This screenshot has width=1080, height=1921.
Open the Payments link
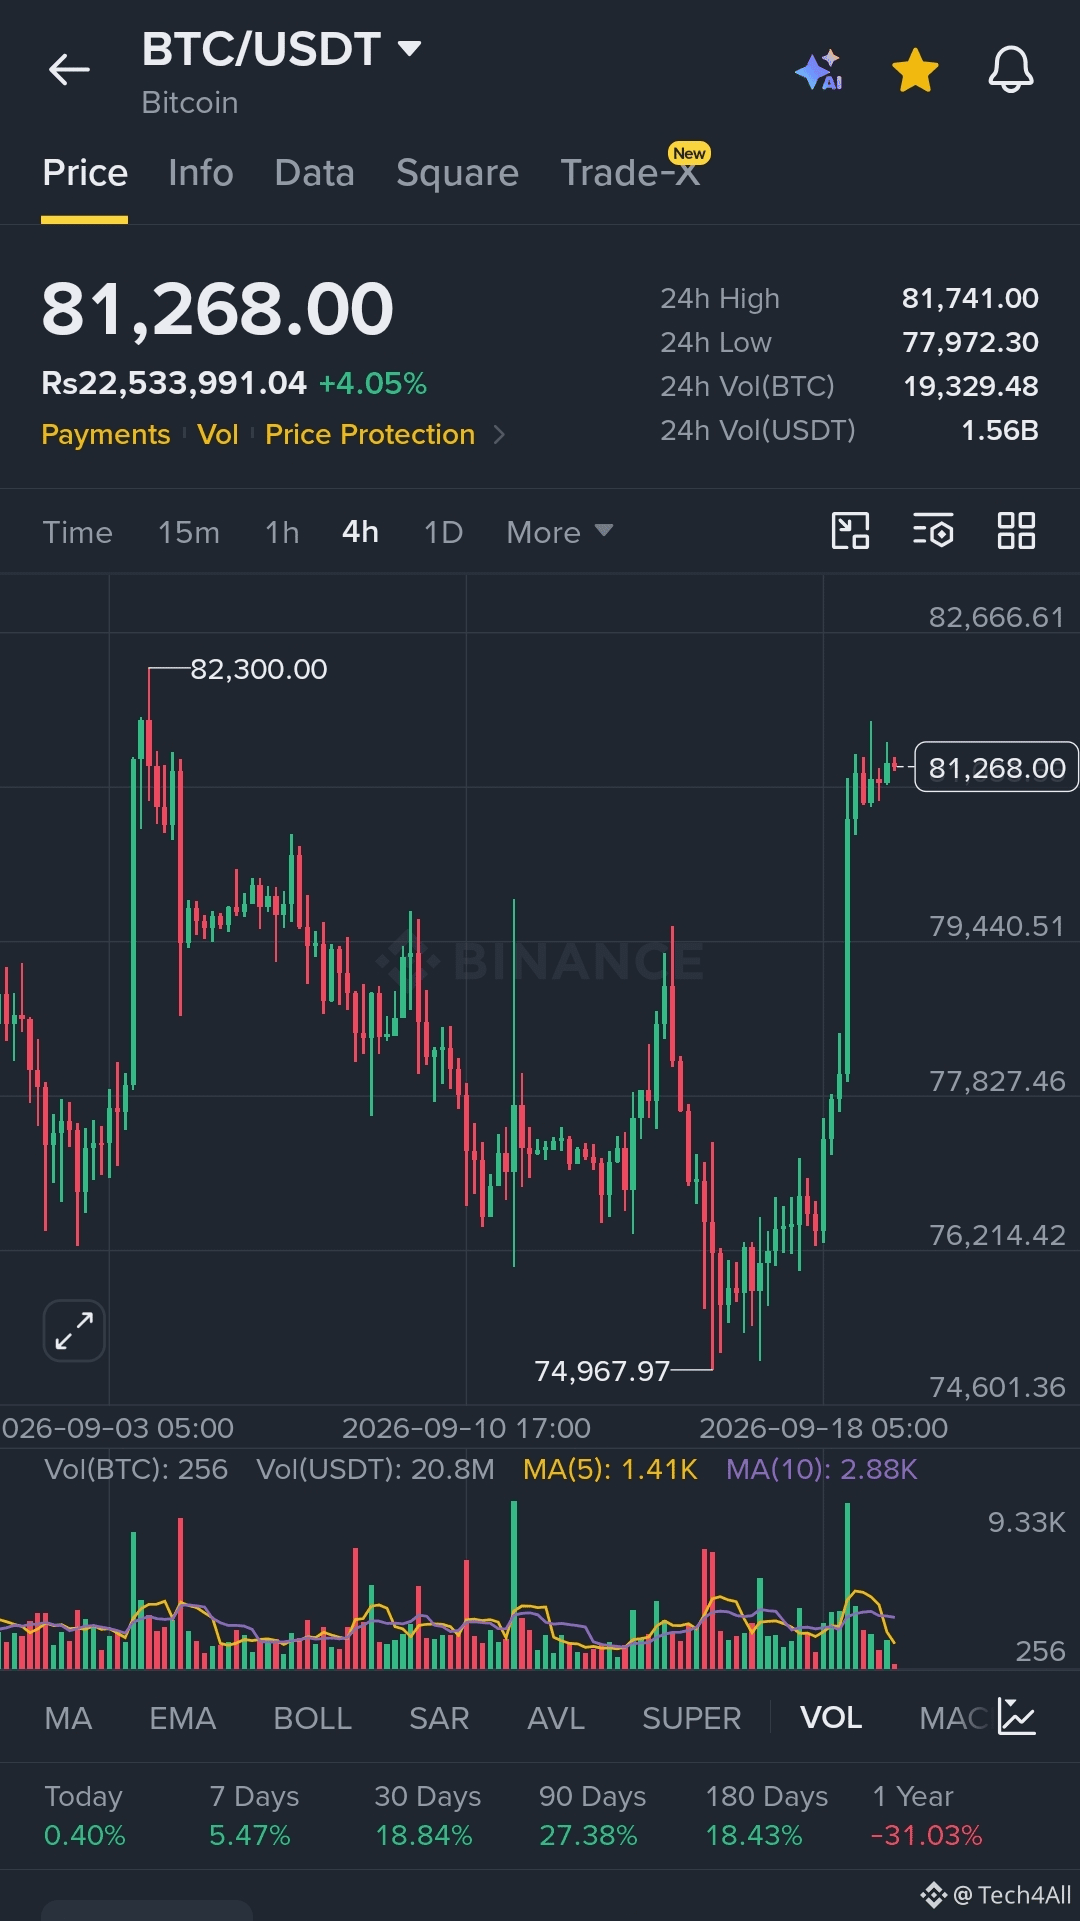(106, 435)
